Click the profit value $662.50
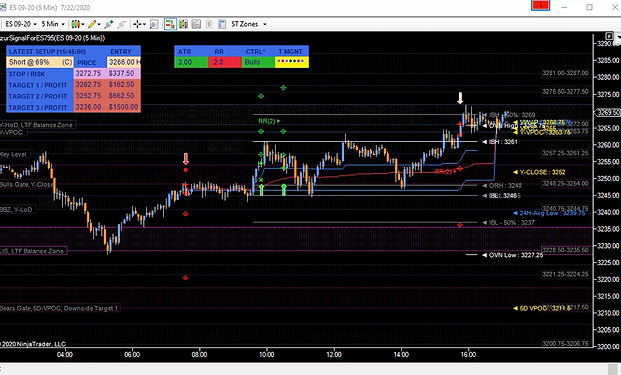 tap(122, 95)
